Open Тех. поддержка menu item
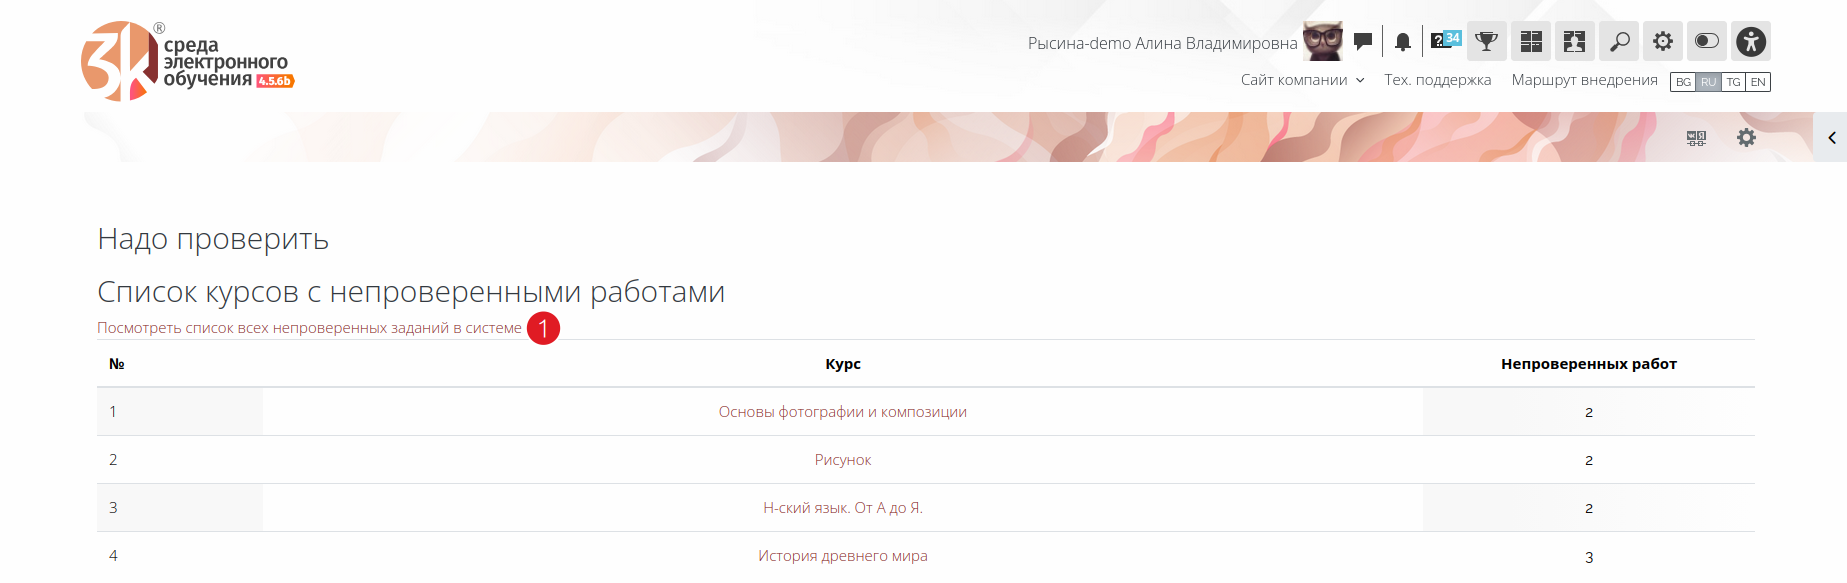 pos(1437,80)
